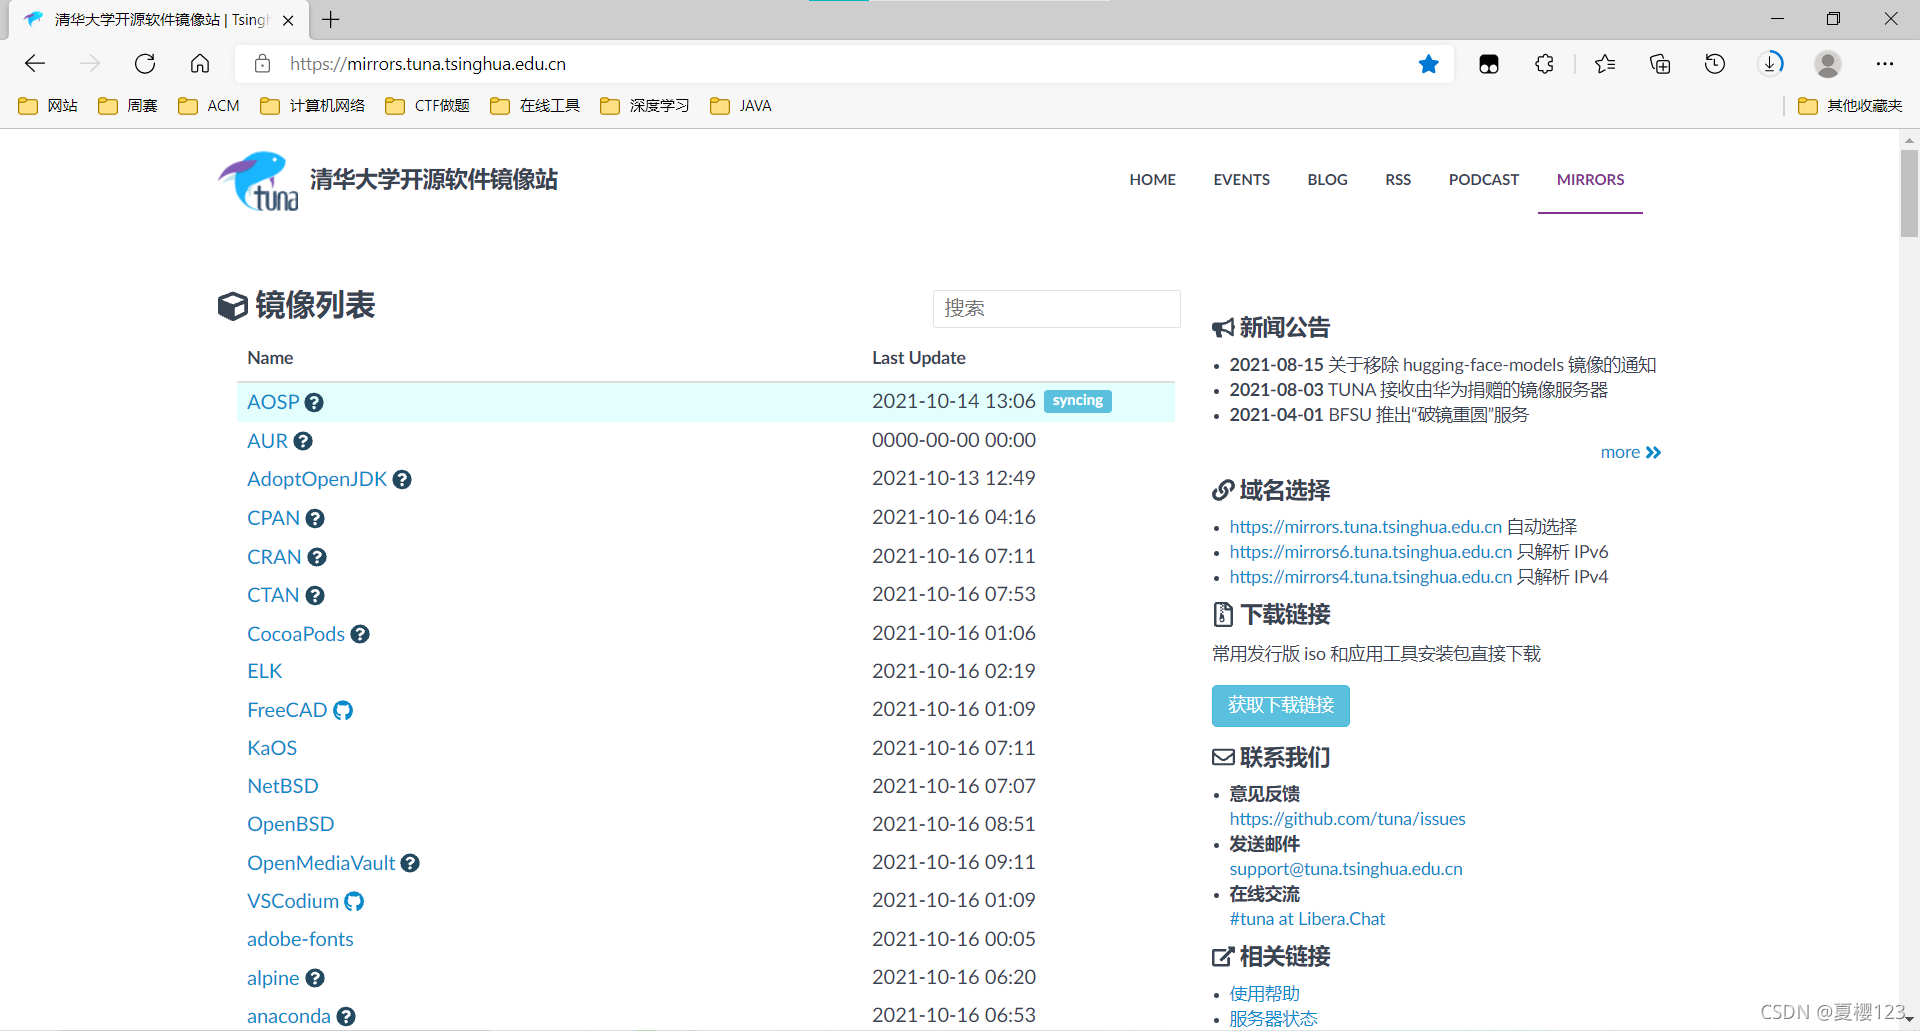Open the user profile avatar
1920x1031 pixels.
click(x=1828, y=64)
